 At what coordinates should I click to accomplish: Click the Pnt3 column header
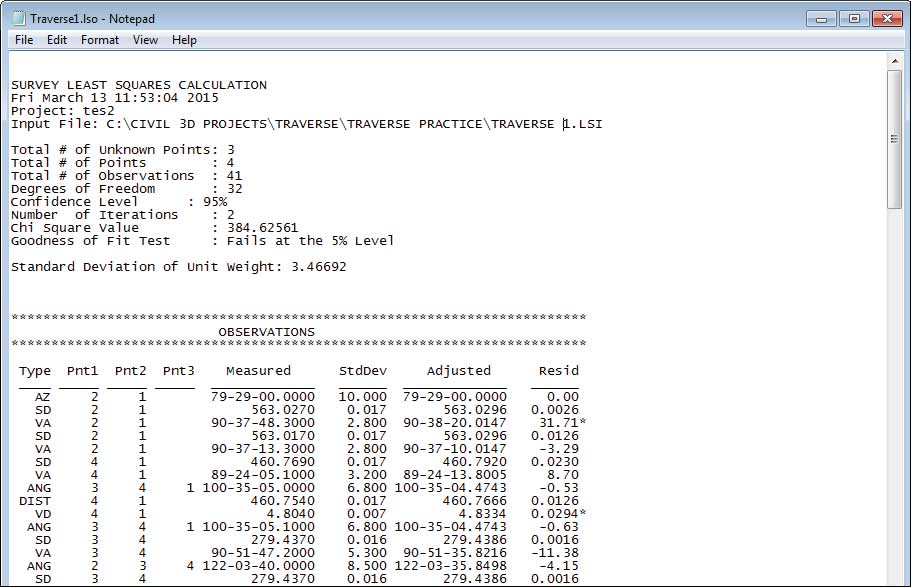[x=178, y=371]
